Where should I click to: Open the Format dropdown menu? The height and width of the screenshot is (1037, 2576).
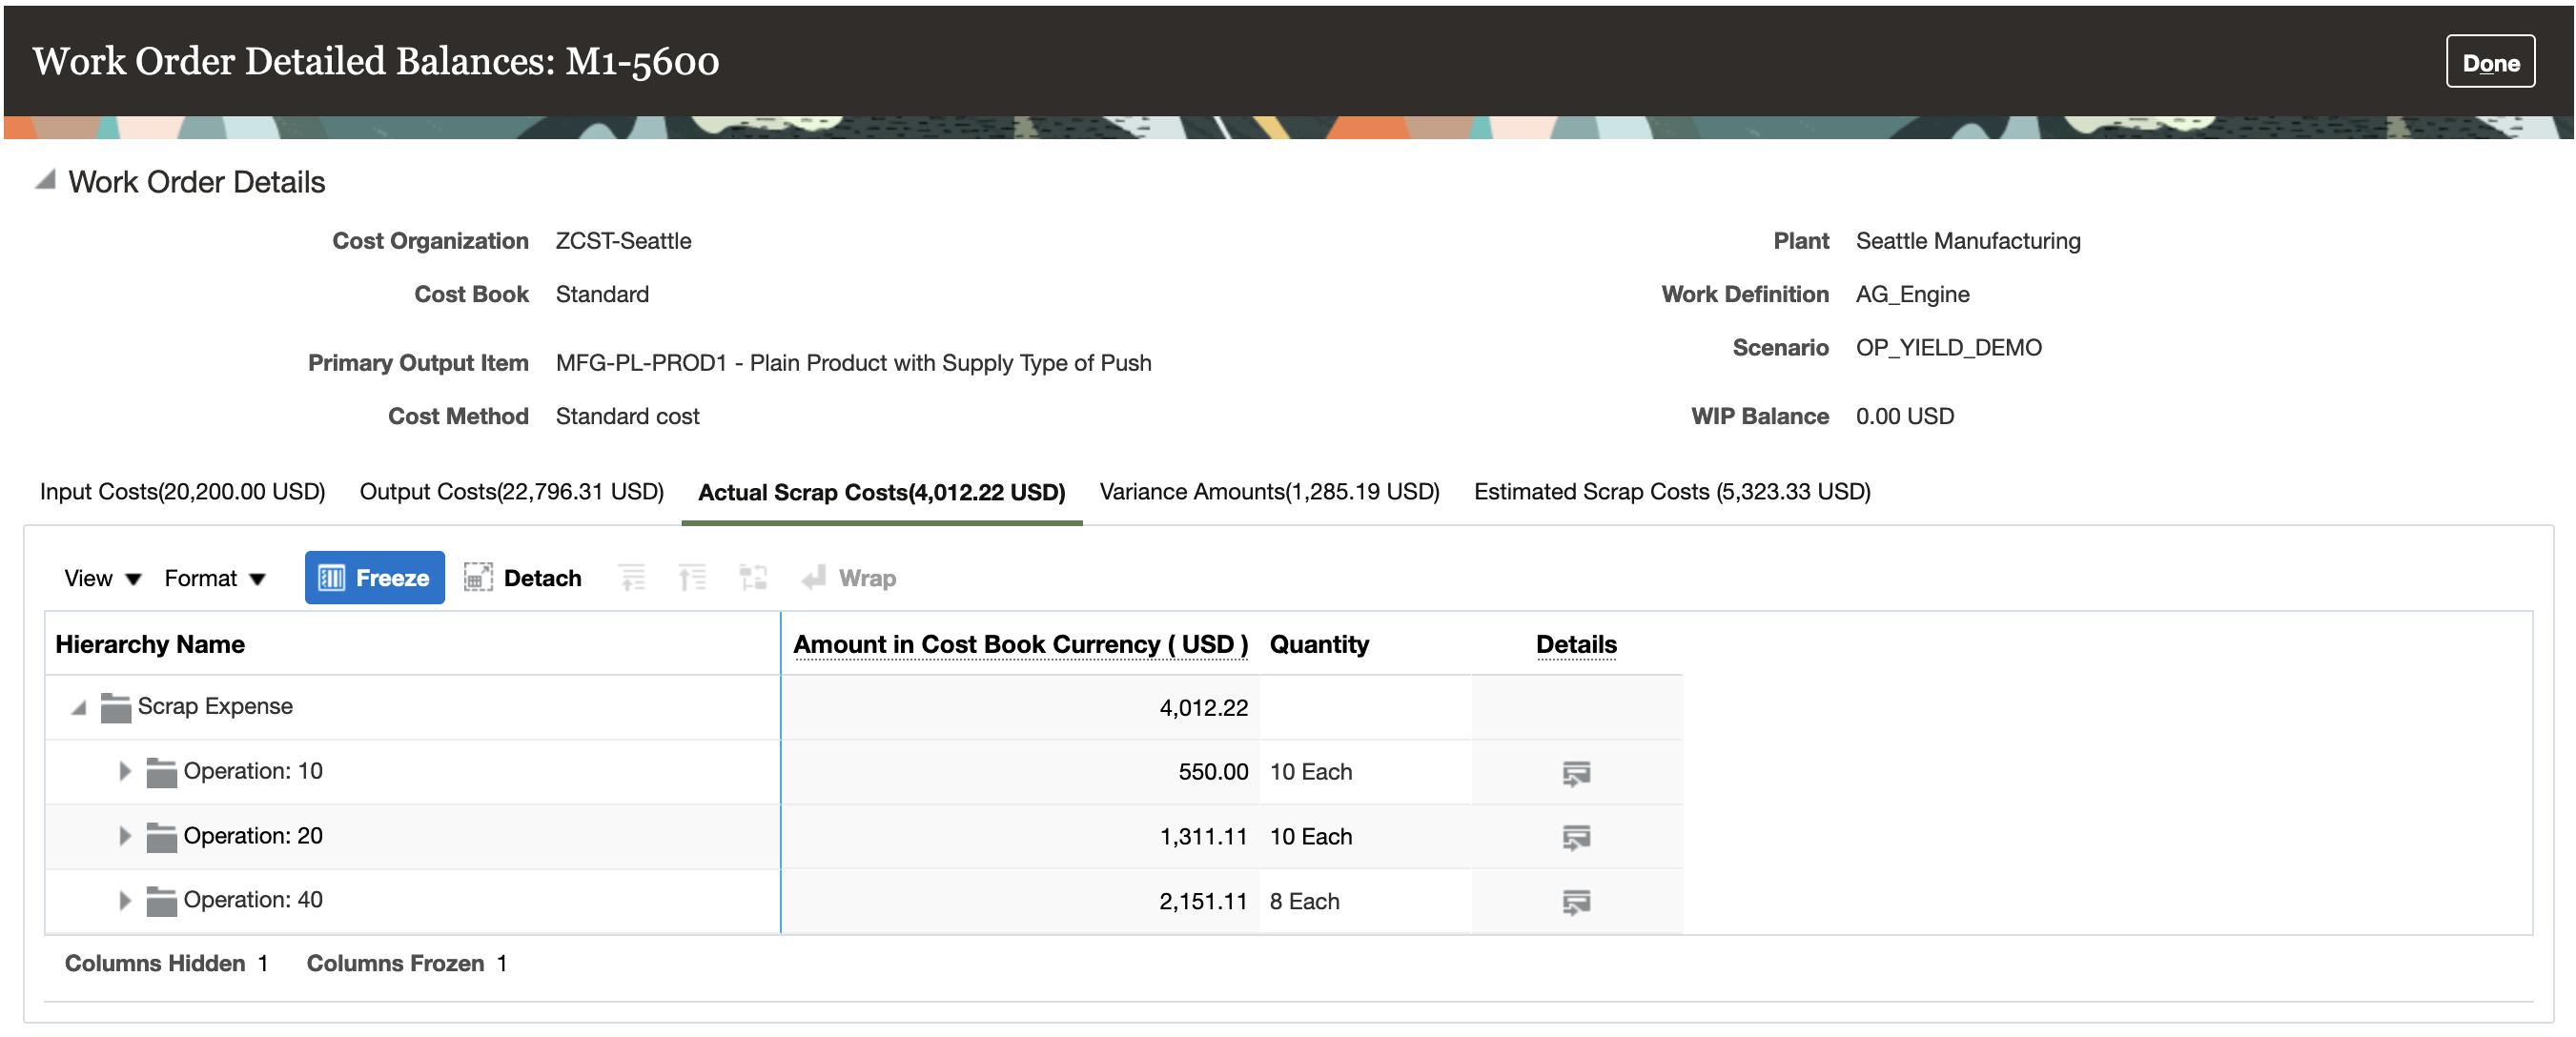(214, 578)
